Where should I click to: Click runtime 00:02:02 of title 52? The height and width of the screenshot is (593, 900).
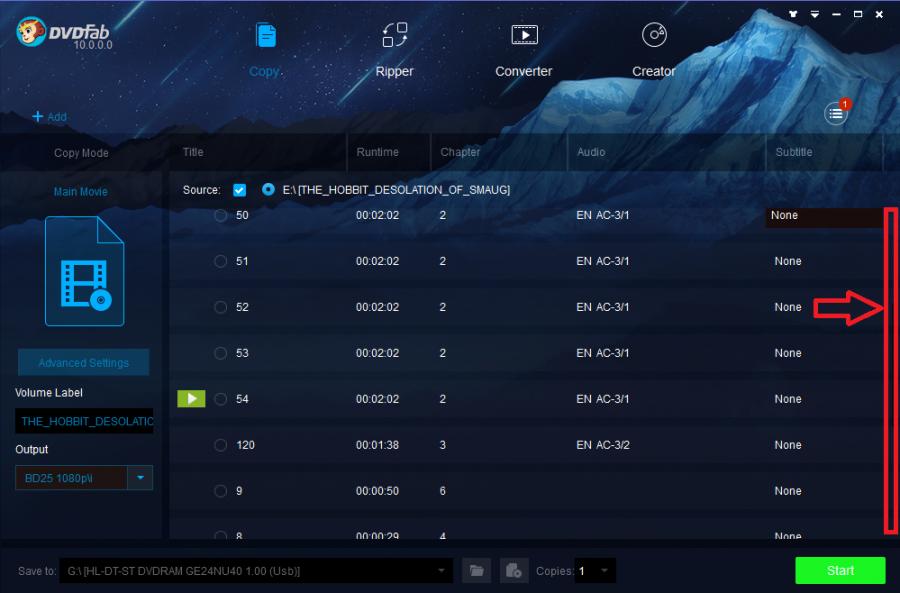(377, 307)
